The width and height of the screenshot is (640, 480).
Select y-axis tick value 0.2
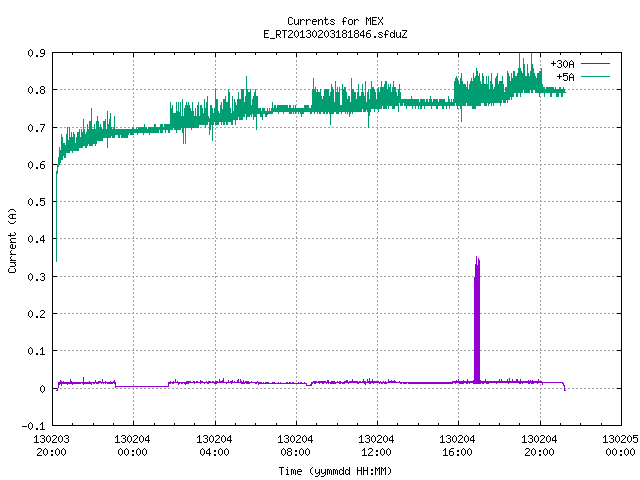pyautogui.click(x=36, y=314)
